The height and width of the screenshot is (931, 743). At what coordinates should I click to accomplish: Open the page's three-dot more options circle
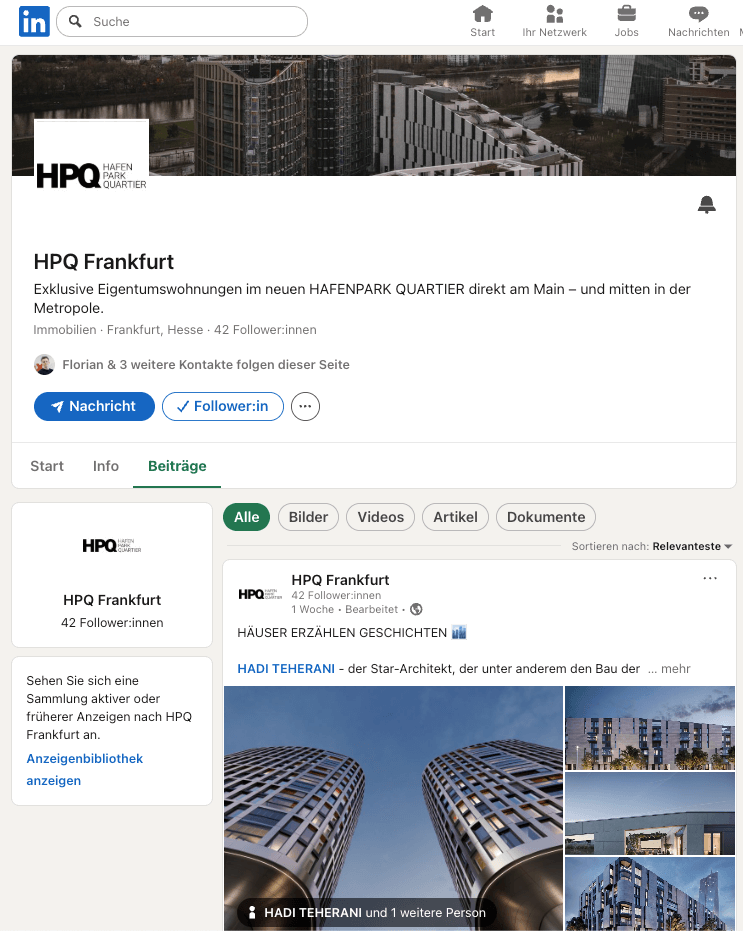(305, 407)
